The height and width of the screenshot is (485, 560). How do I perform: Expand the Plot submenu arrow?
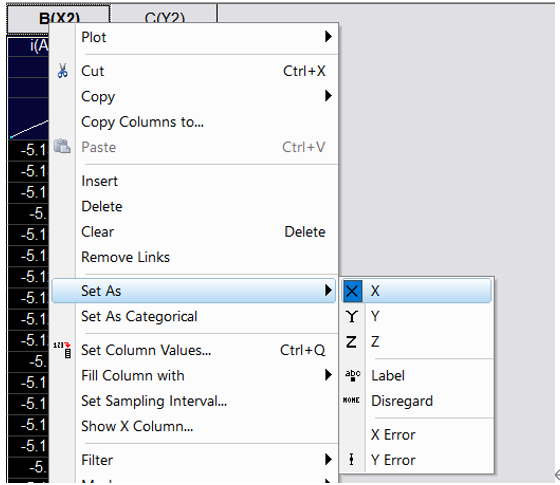coord(328,36)
